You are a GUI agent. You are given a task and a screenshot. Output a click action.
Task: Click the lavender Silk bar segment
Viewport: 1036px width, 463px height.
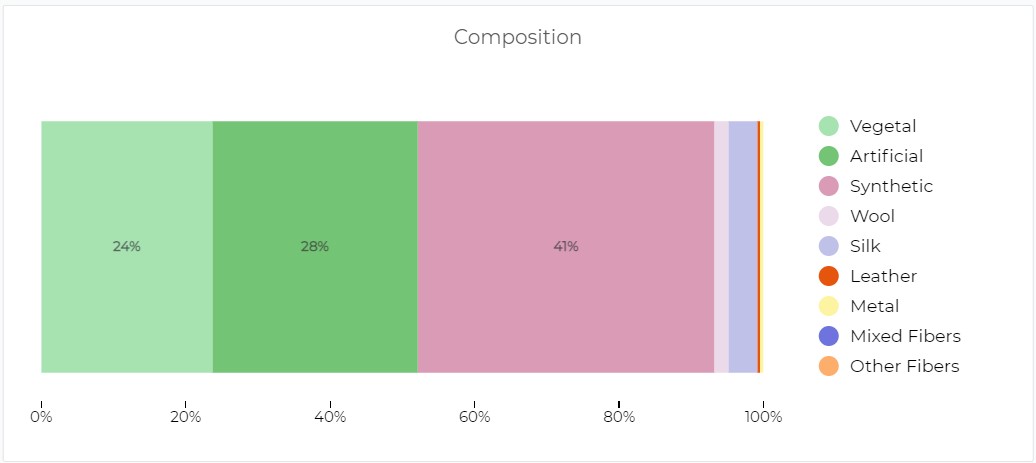742,246
